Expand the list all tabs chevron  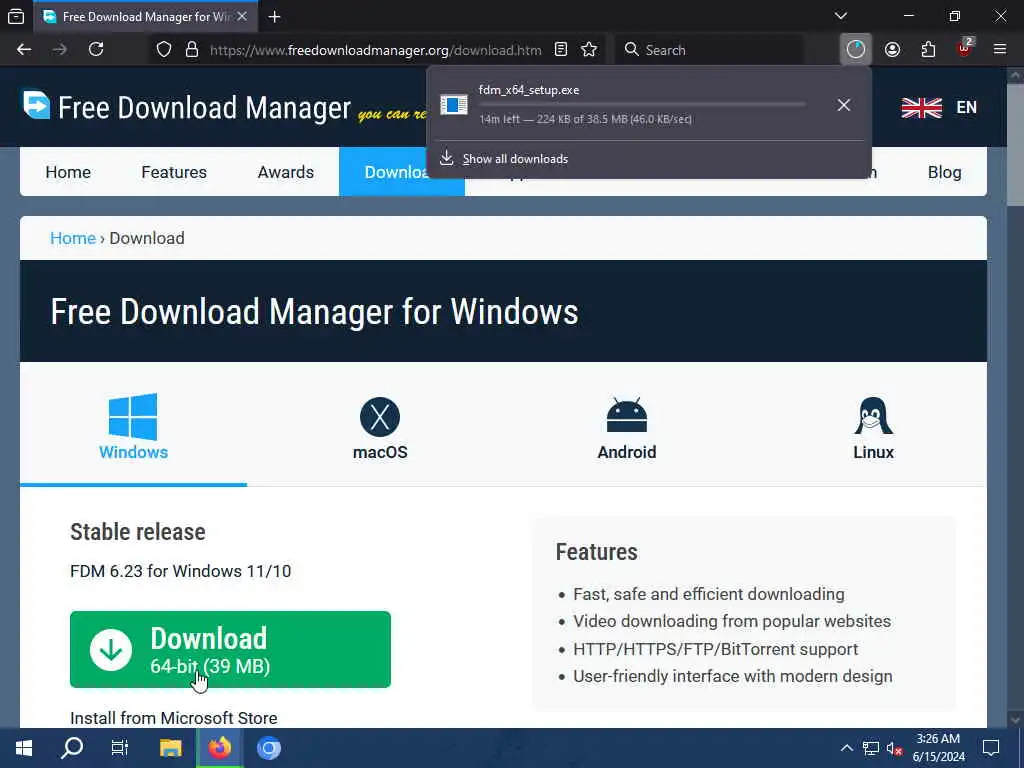(841, 16)
